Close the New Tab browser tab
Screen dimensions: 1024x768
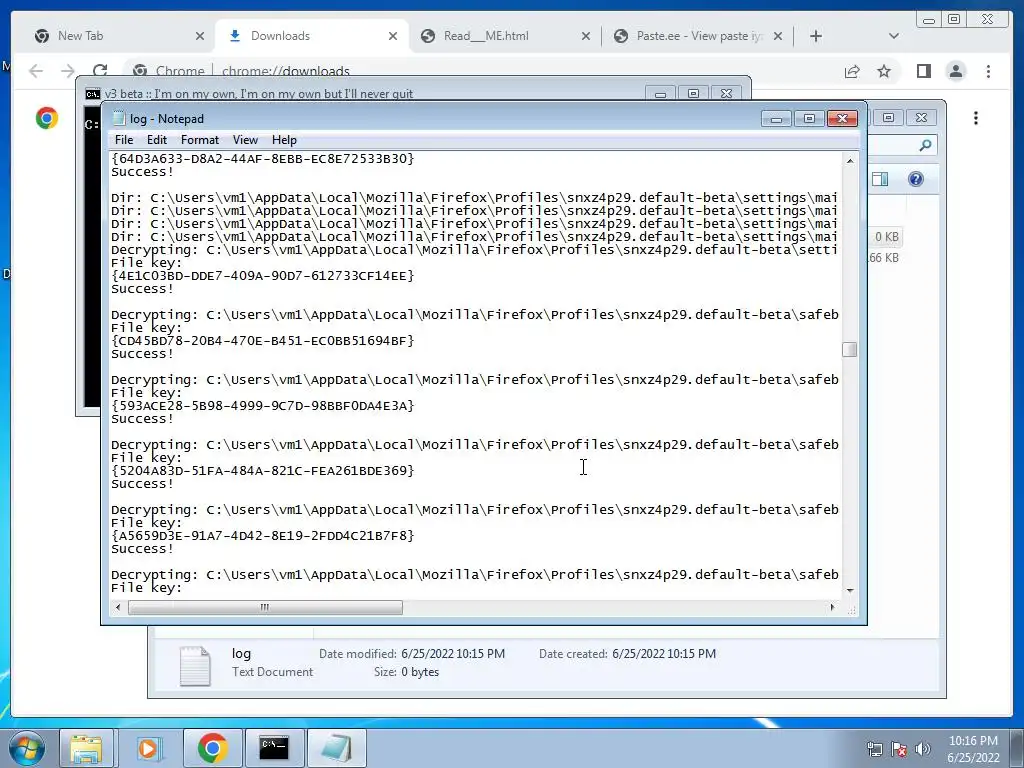[200, 37]
